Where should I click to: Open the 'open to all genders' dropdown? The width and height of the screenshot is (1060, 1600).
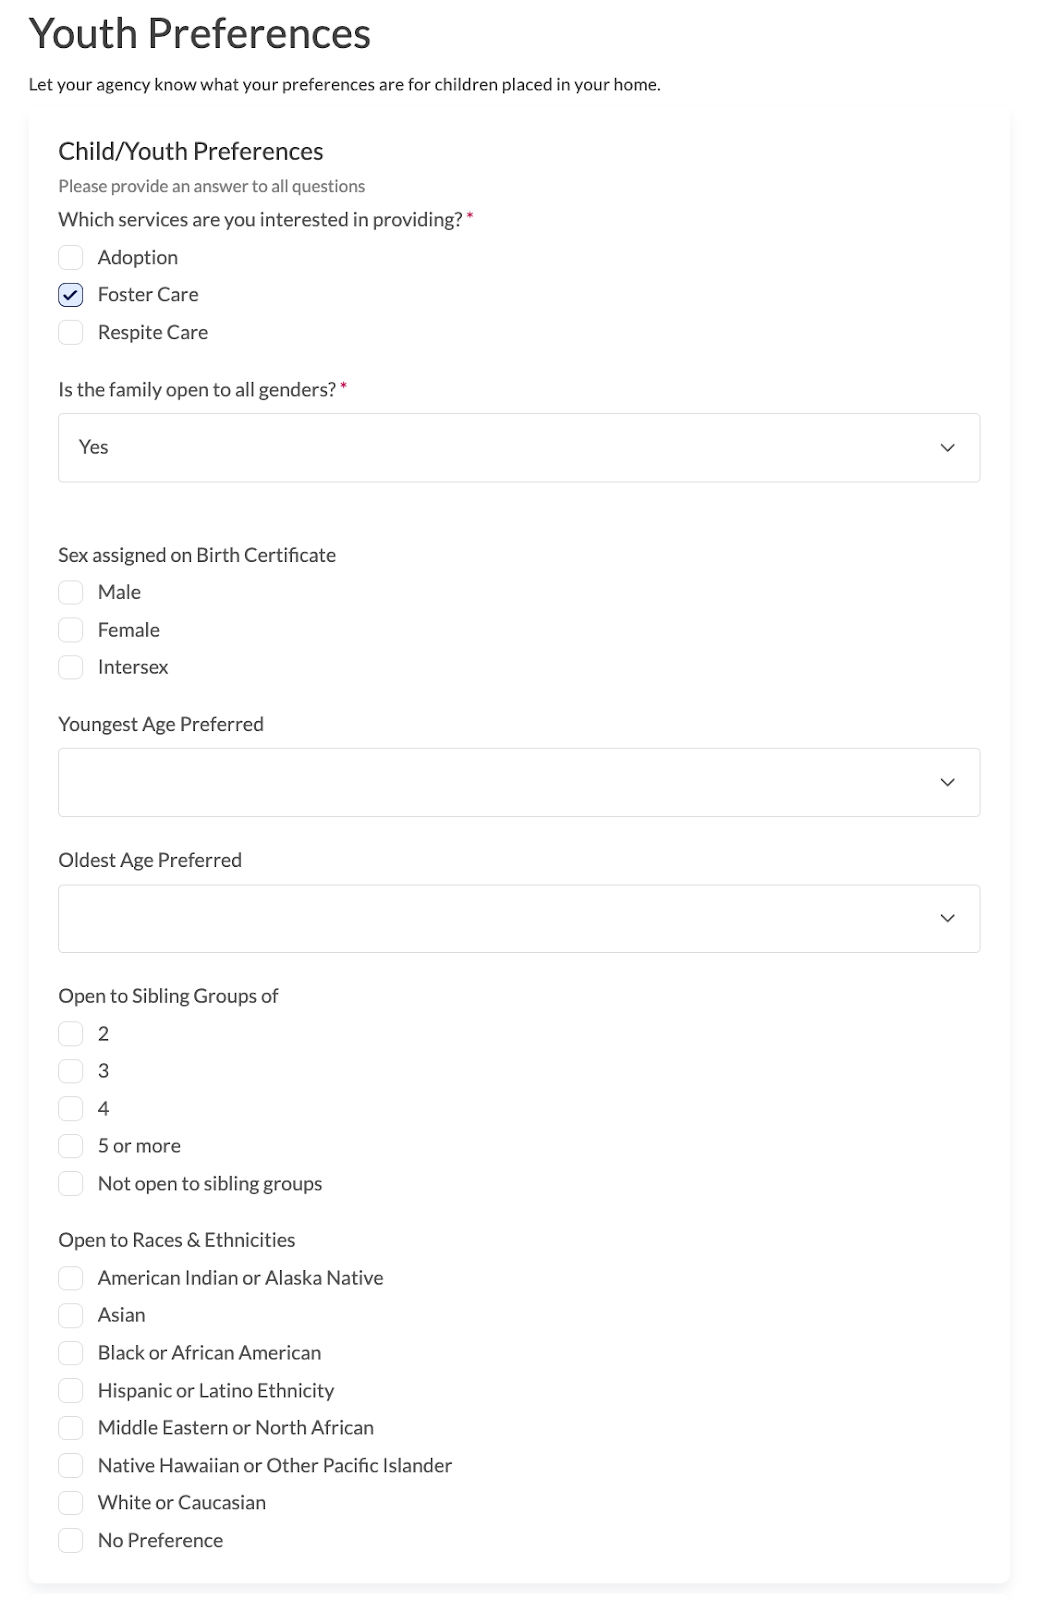tap(518, 448)
